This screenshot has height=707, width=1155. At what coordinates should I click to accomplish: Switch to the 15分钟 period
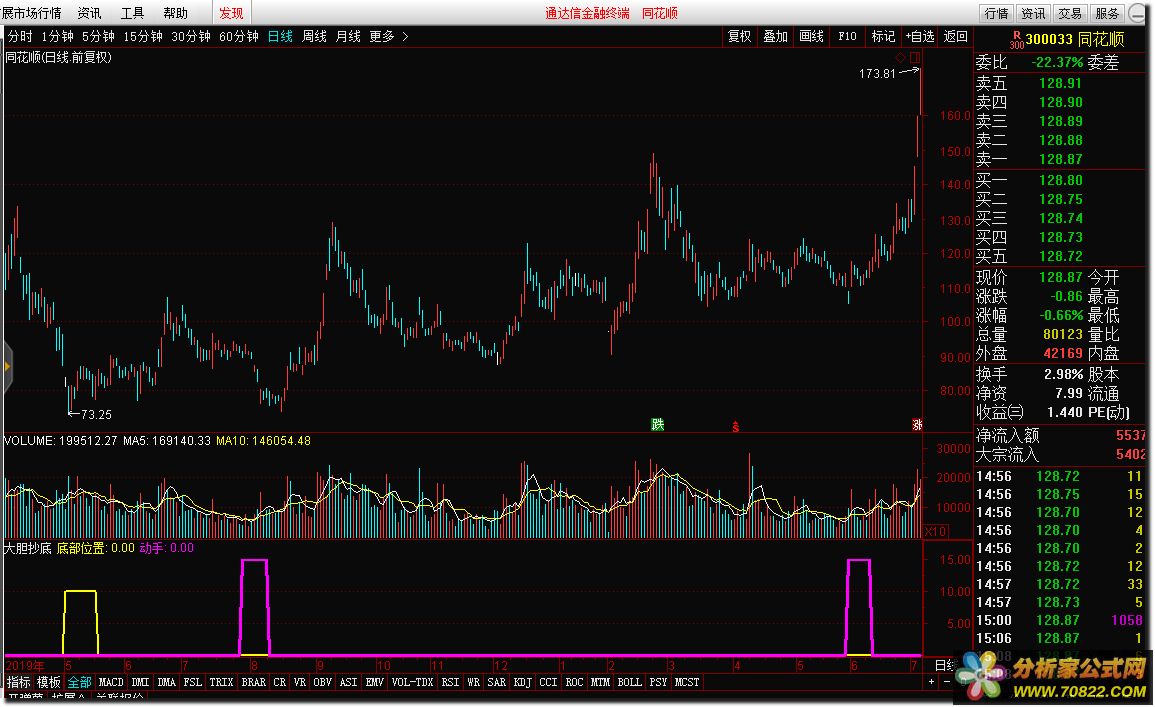click(x=143, y=36)
